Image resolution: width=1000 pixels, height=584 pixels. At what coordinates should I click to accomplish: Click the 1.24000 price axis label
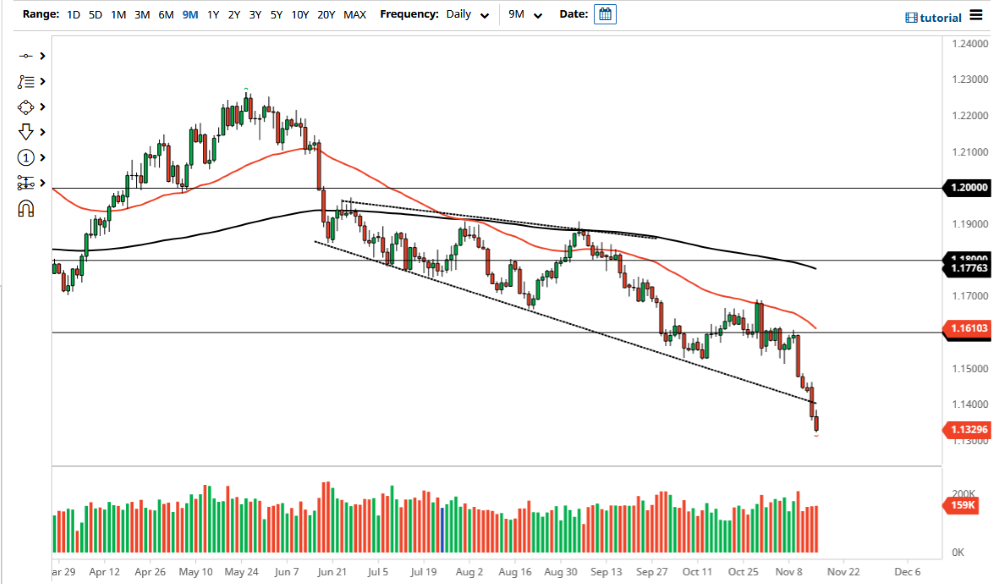(x=969, y=44)
